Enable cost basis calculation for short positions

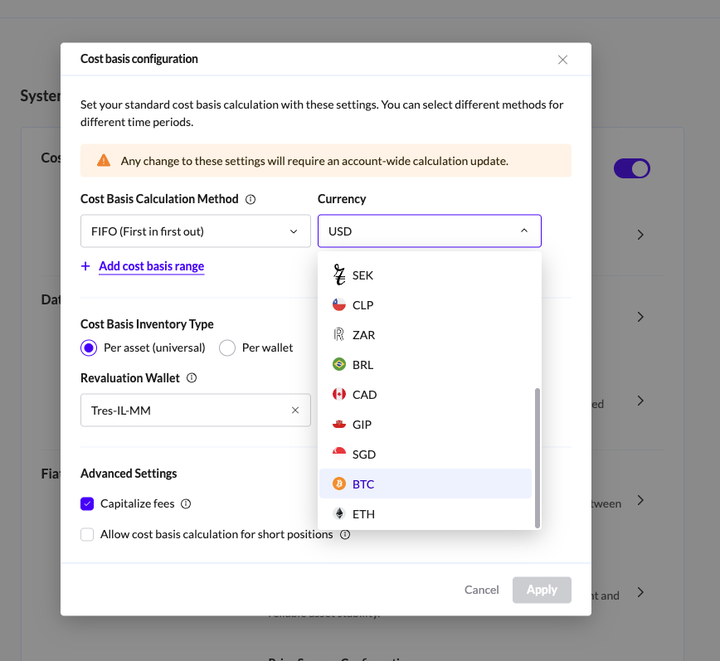[x=87, y=534]
